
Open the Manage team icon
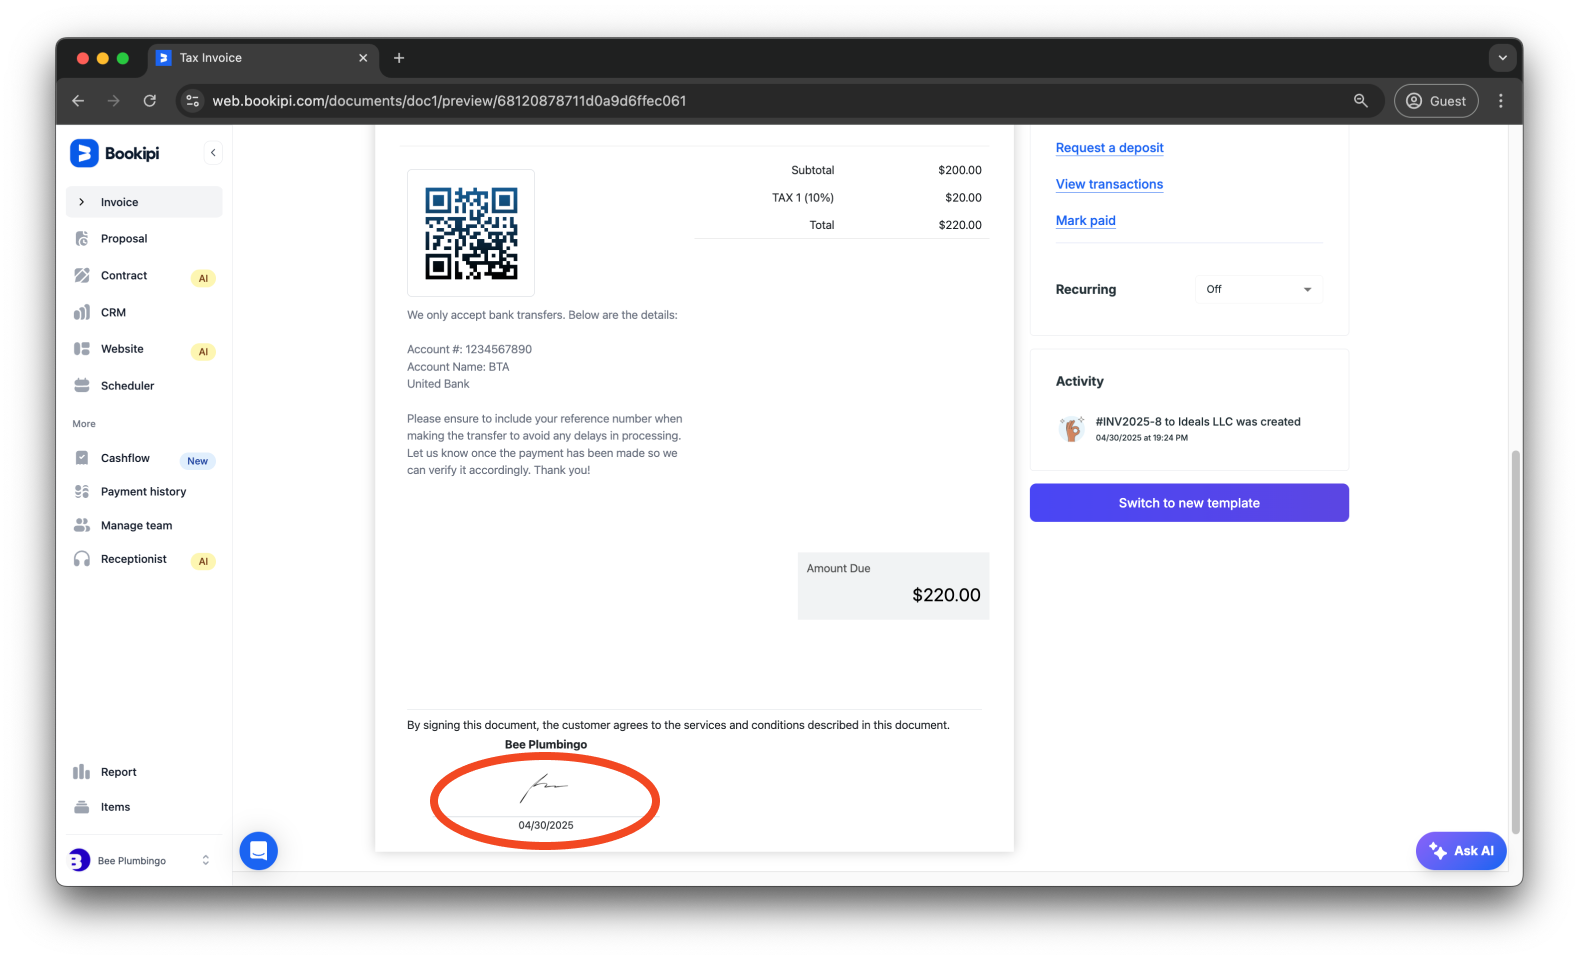(82, 526)
